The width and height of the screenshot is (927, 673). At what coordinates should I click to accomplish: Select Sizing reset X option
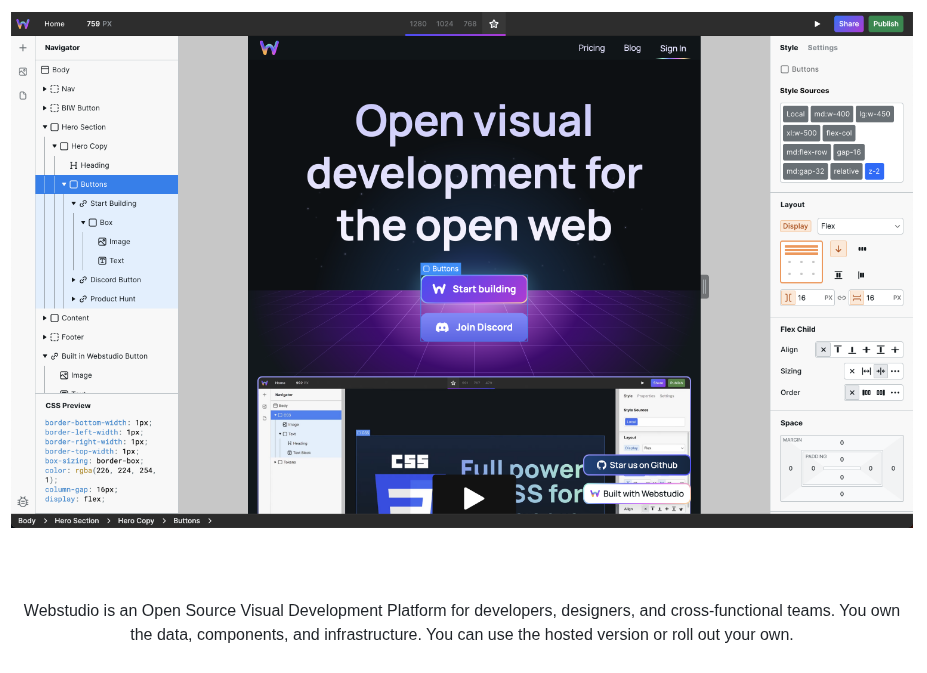tap(852, 371)
